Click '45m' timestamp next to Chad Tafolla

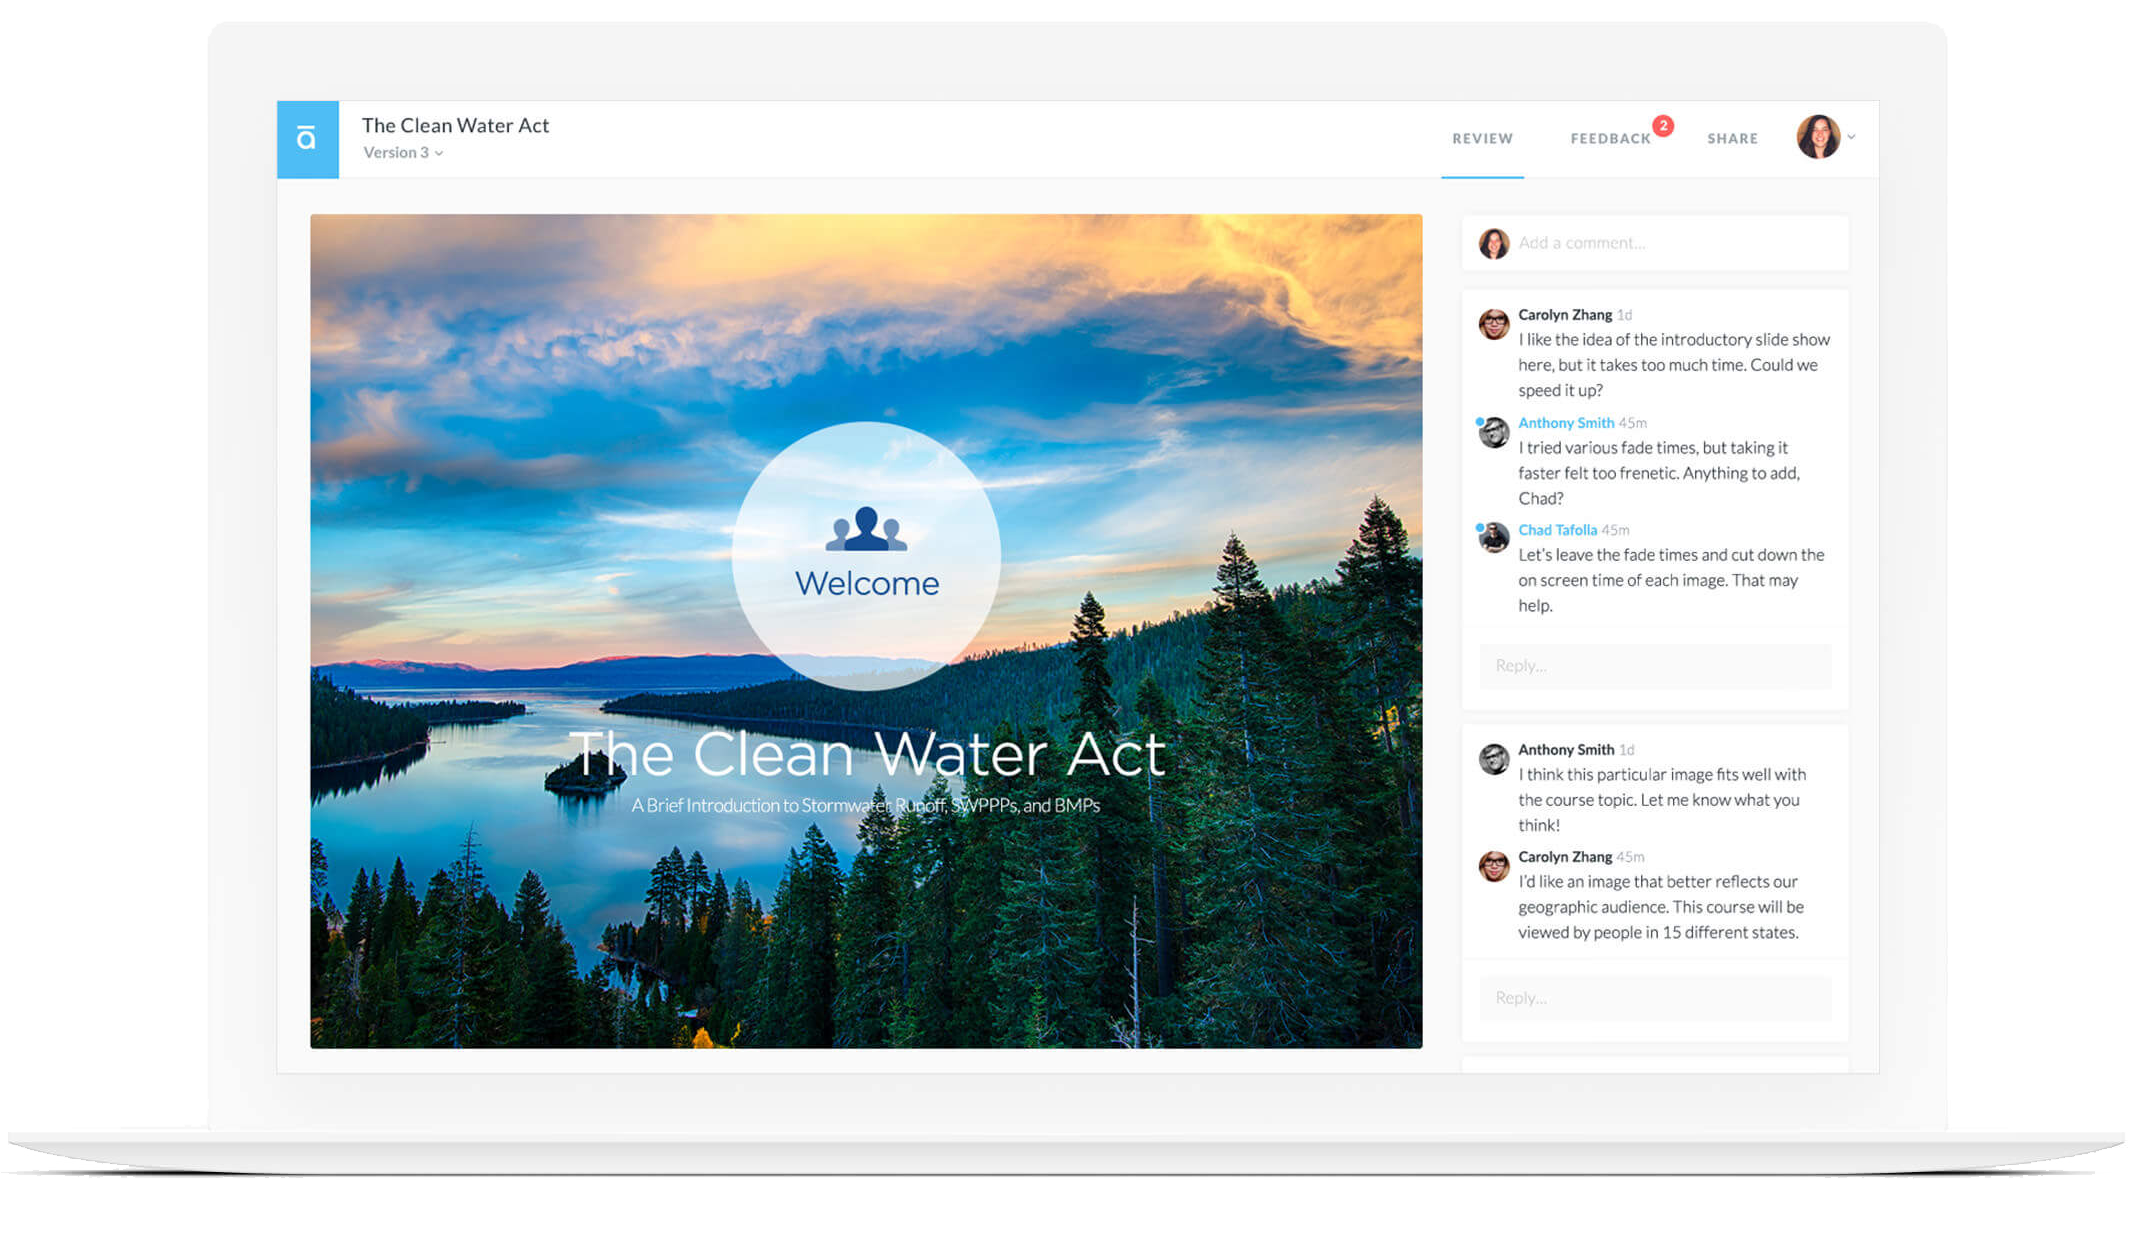(1615, 530)
